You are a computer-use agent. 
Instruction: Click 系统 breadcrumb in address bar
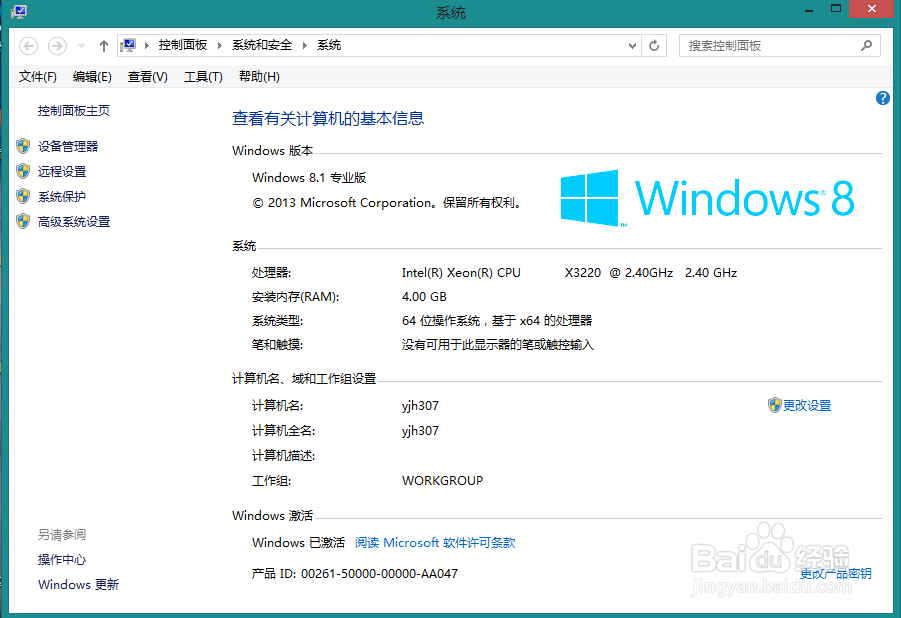pyautogui.click(x=329, y=45)
